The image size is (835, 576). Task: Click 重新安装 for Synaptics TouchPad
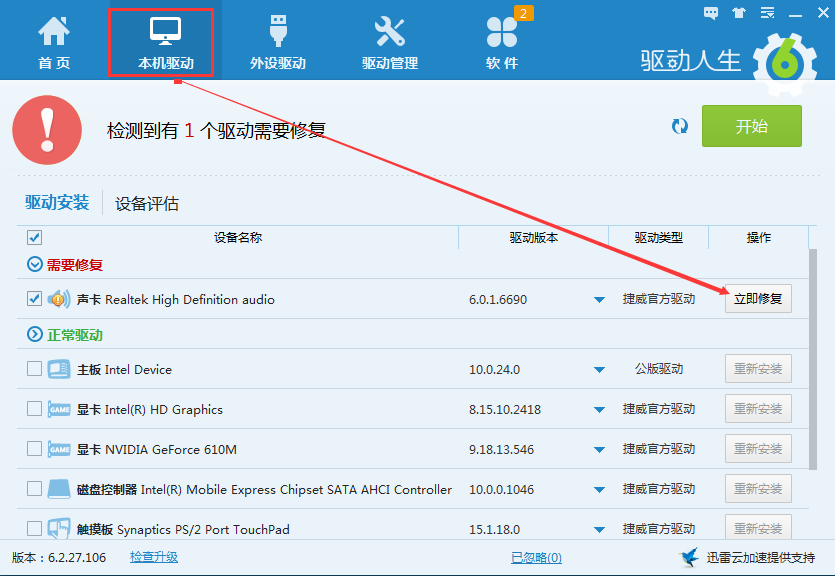tap(758, 527)
